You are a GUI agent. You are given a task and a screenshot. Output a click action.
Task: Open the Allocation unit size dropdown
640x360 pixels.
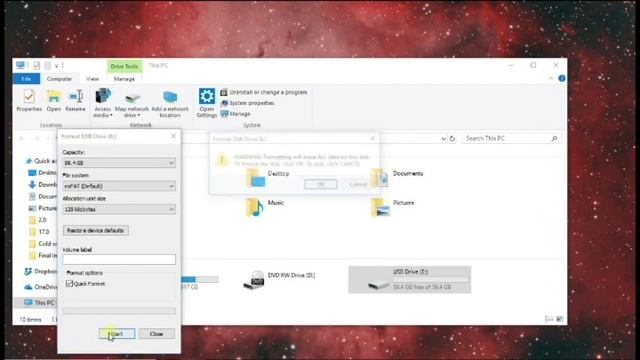pos(119,209)
